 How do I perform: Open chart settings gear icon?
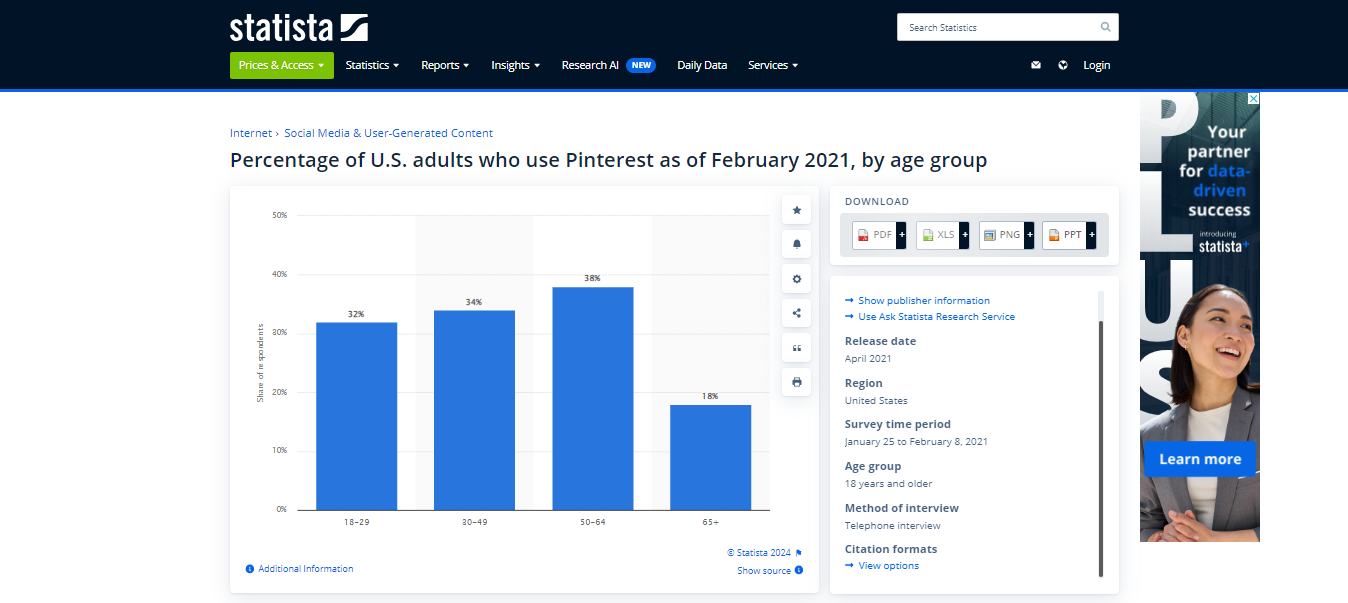(x=797, y=279)
